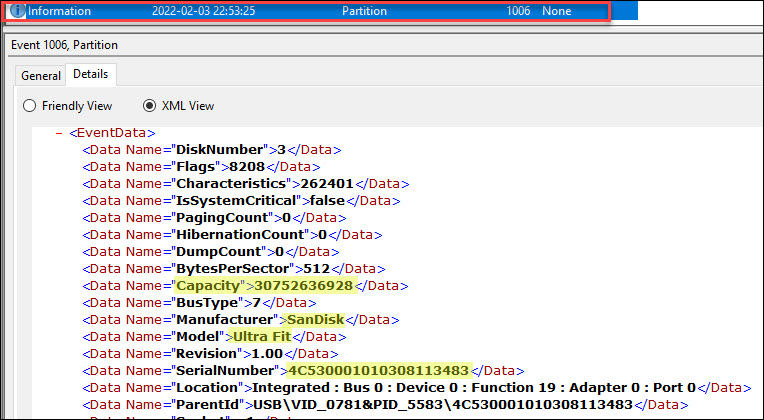764x420 pixels.
Task: Switch to the General tab
Action: 41,75
